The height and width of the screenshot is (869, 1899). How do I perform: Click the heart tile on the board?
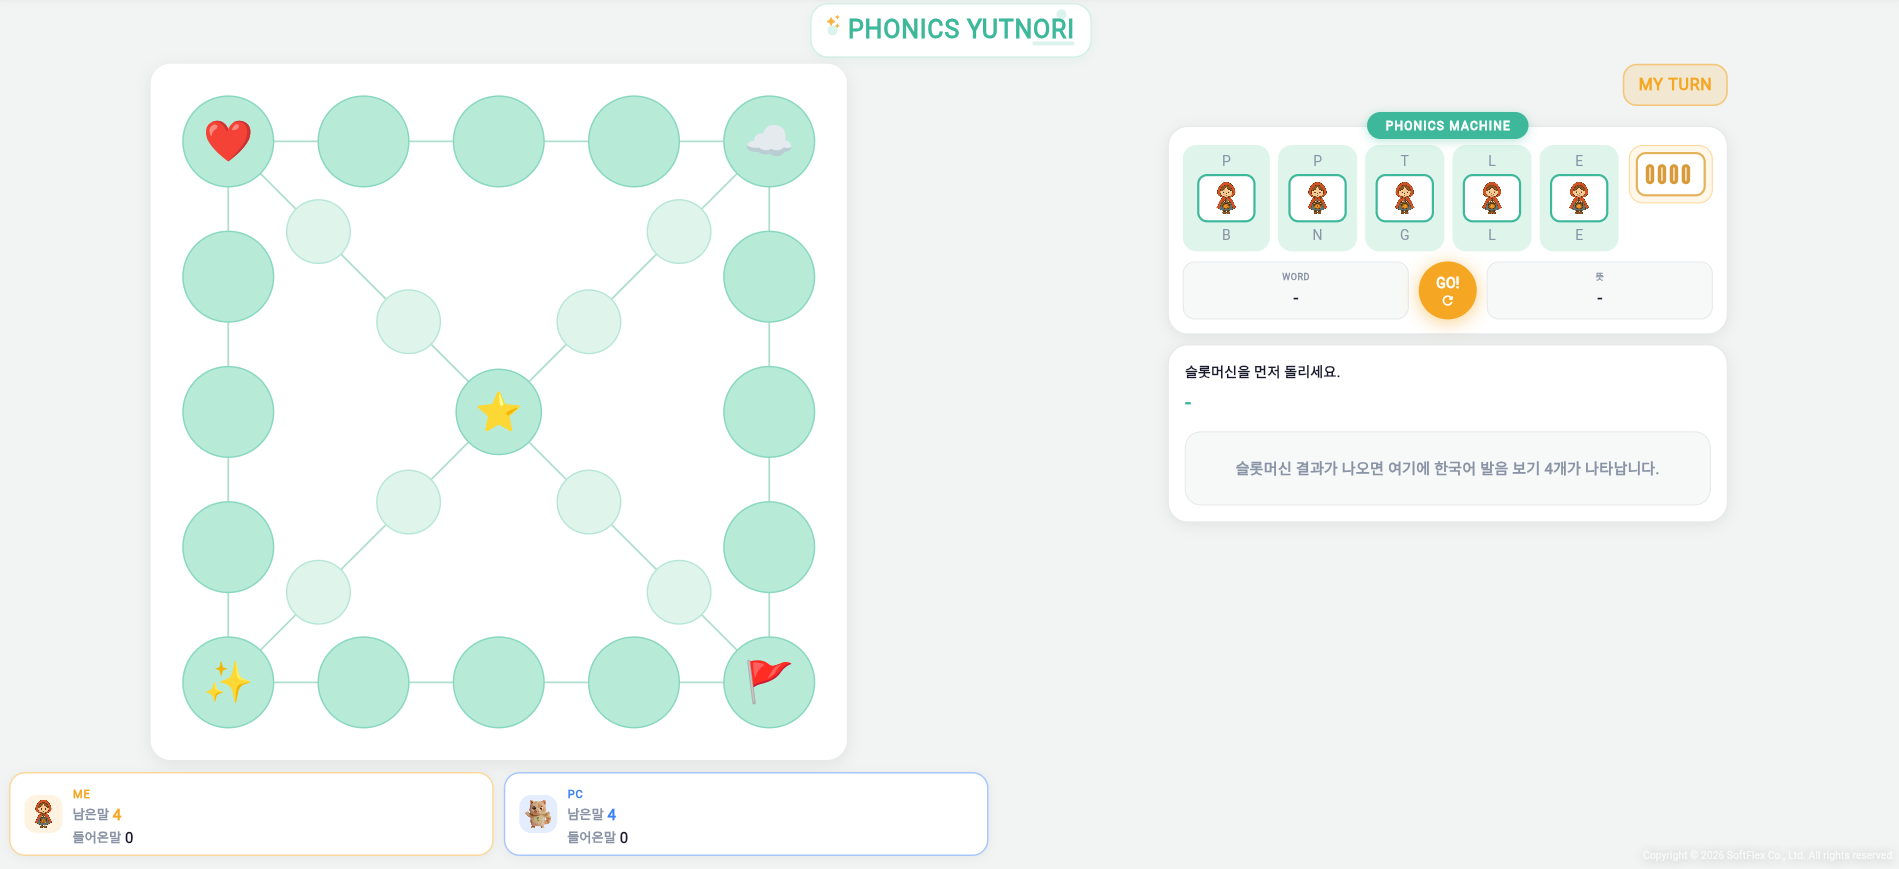pyautogui.click(x=228, y=140)
